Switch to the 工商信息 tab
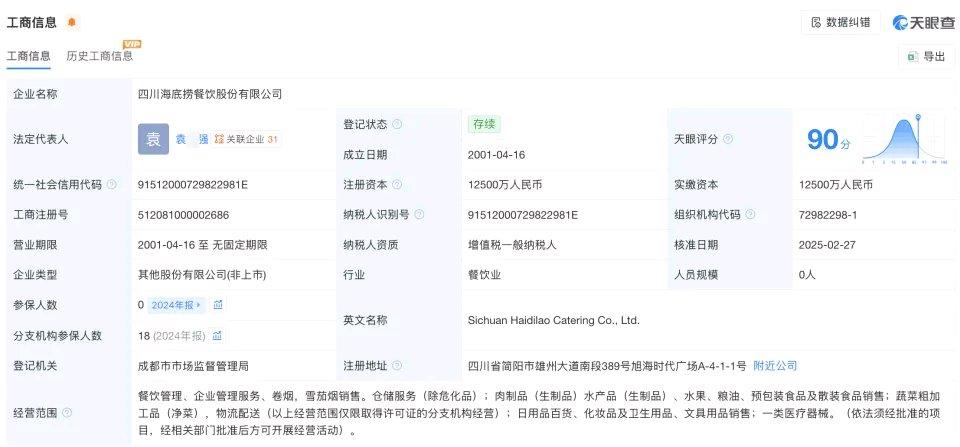Screen dimensions: 960x447 pos(29,56)
